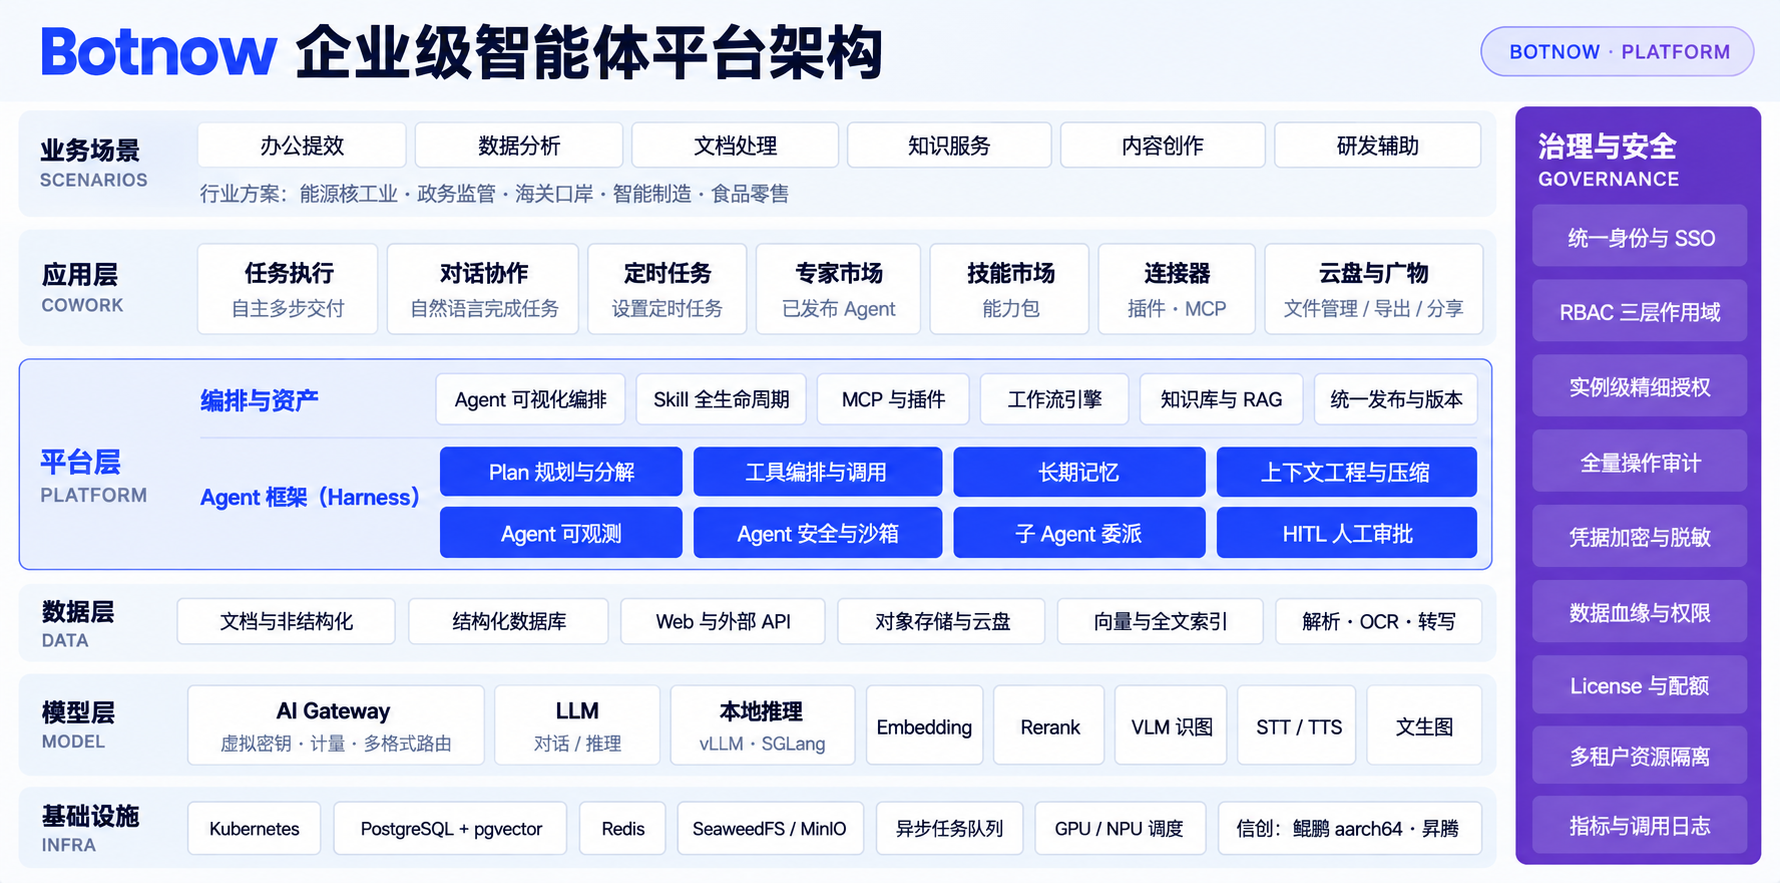This screenshot has height=883, width=1780.
Task: Select the 文档与非结构化 data box
Action: [286, 621]
